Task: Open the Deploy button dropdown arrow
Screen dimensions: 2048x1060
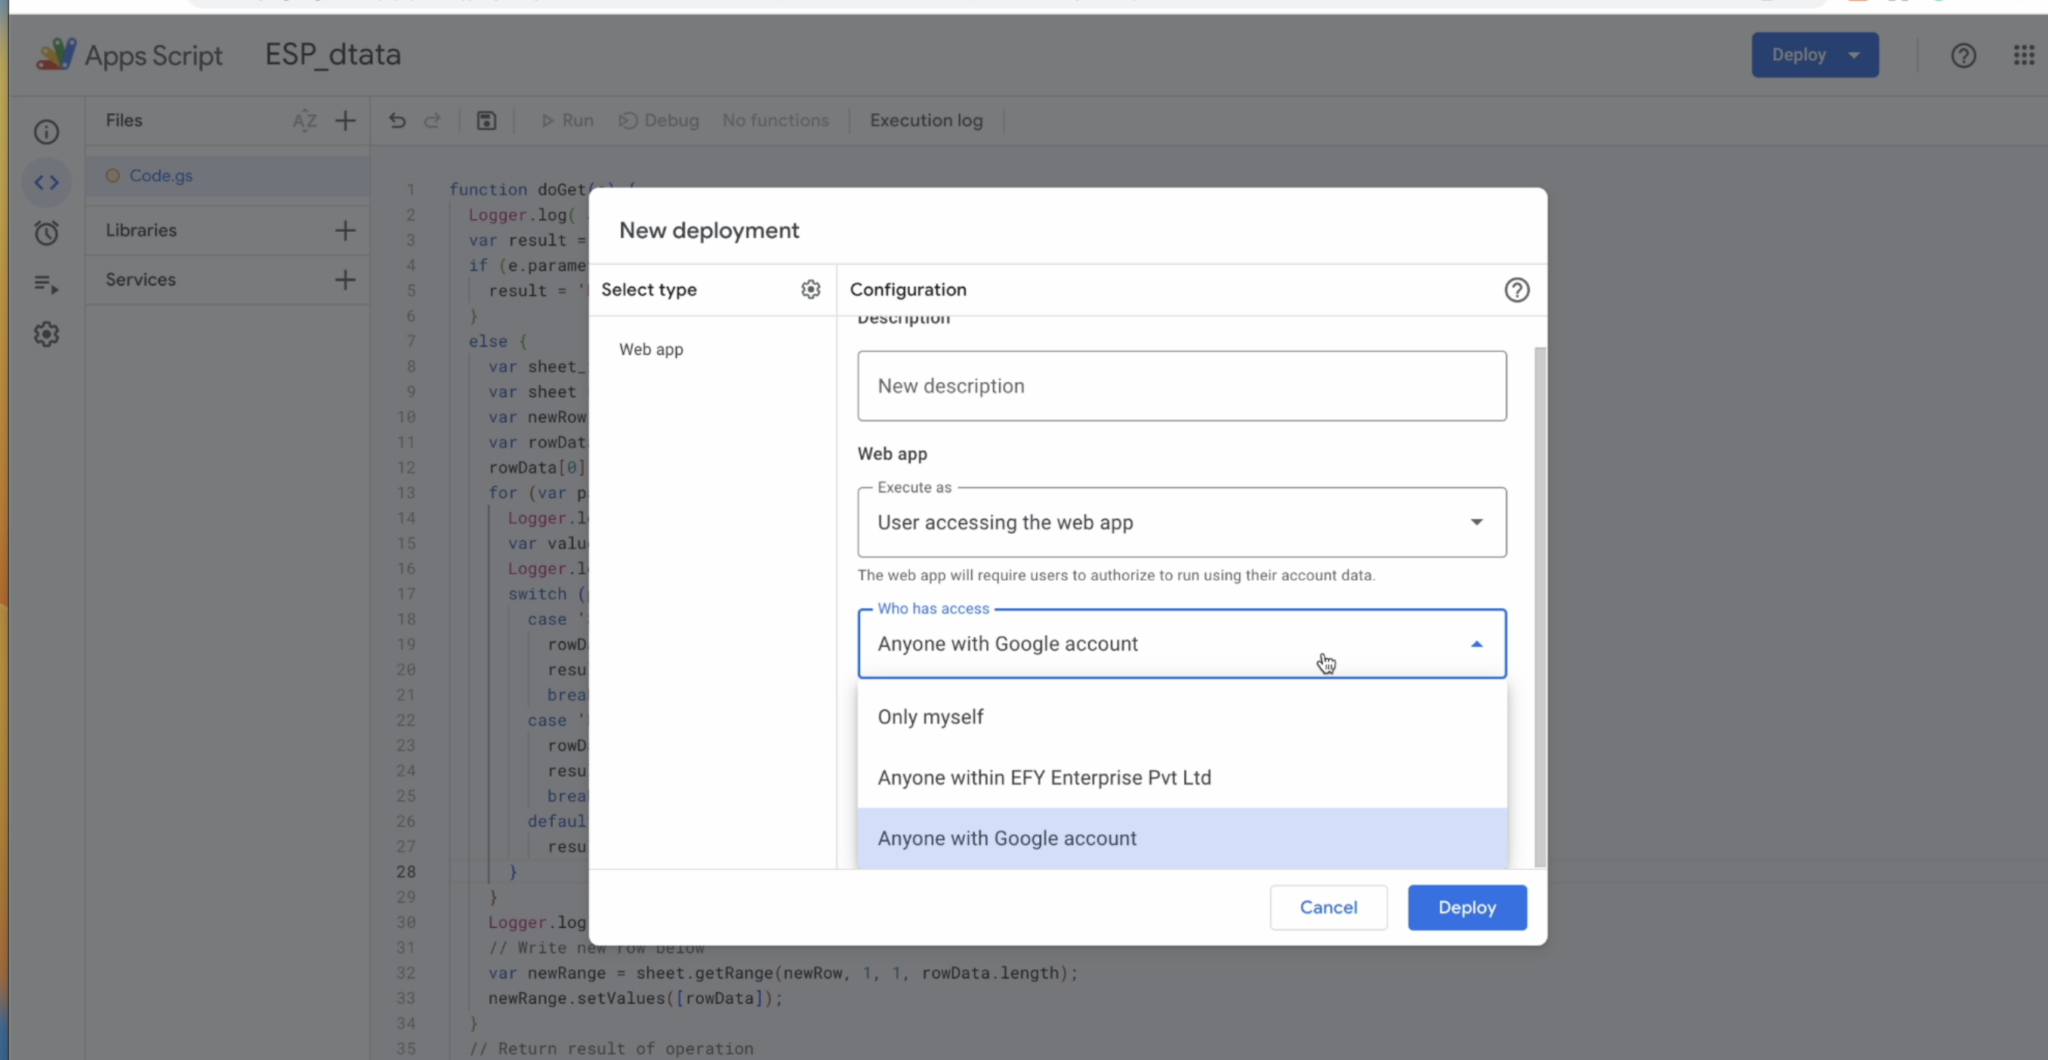Action: [1855, 55]
